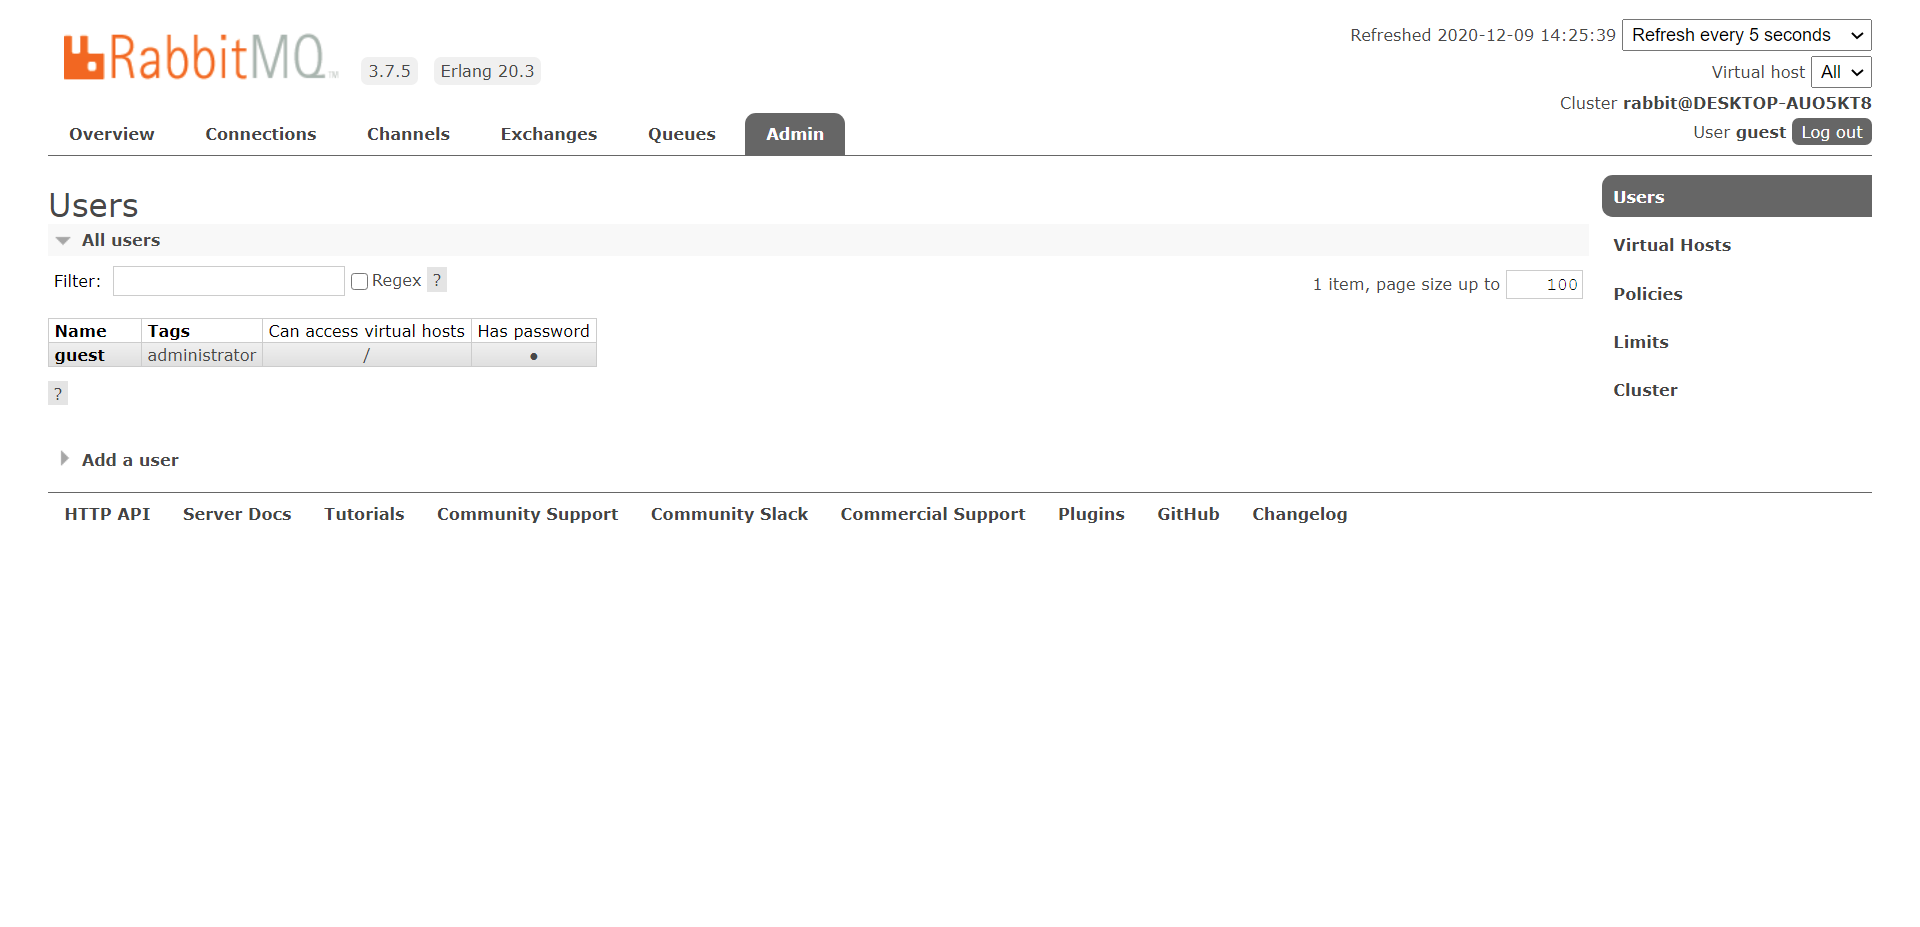Click the 3.7.5 version badge
Screen dimensions: 1920x927
tap(389, 71)
